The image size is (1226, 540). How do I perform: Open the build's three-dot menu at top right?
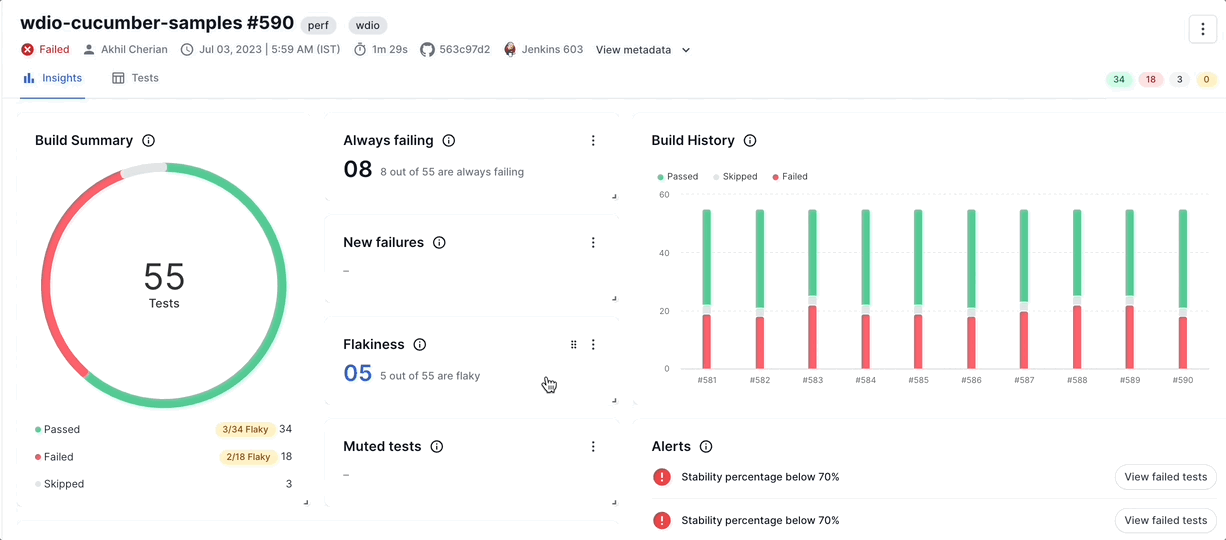[x=1202, y=29]
